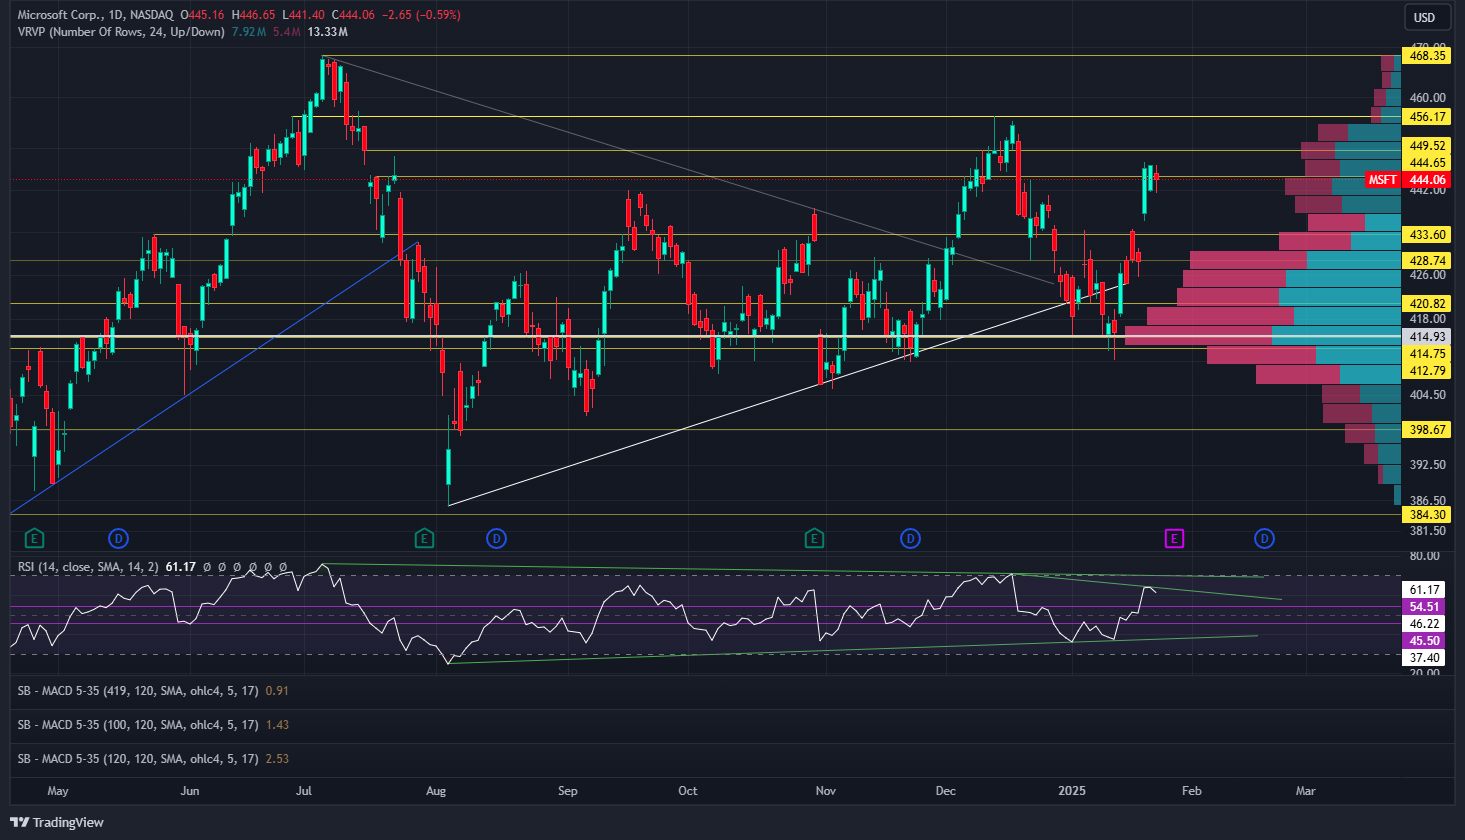Select the dividend D marker in late November
1465x840 pixels.
pyautogui.click(x=910, y=539)
